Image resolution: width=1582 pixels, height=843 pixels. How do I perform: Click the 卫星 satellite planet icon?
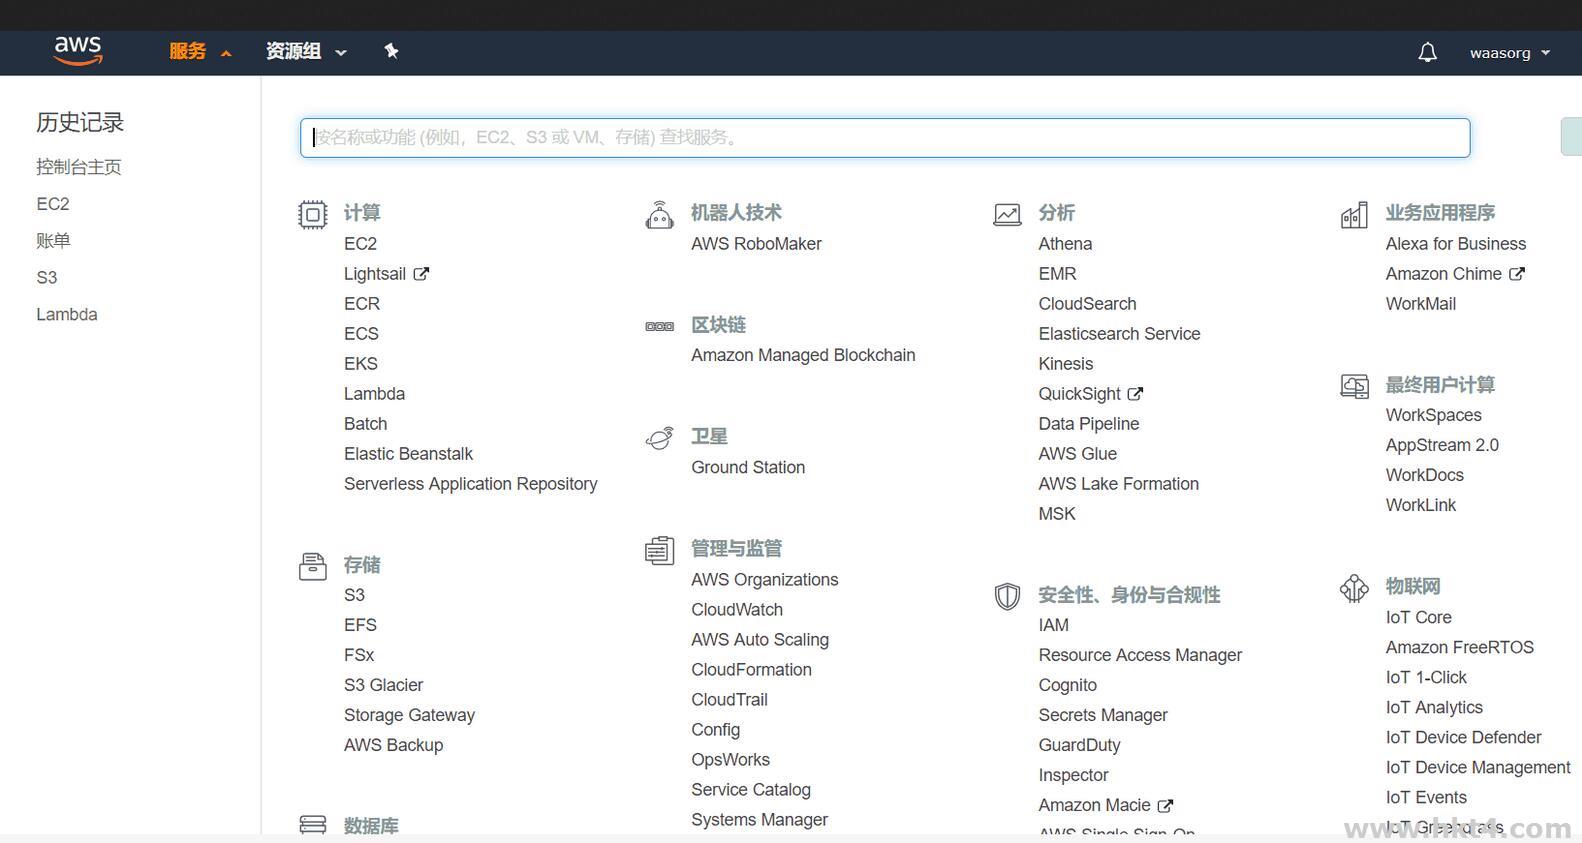(660, 438)
